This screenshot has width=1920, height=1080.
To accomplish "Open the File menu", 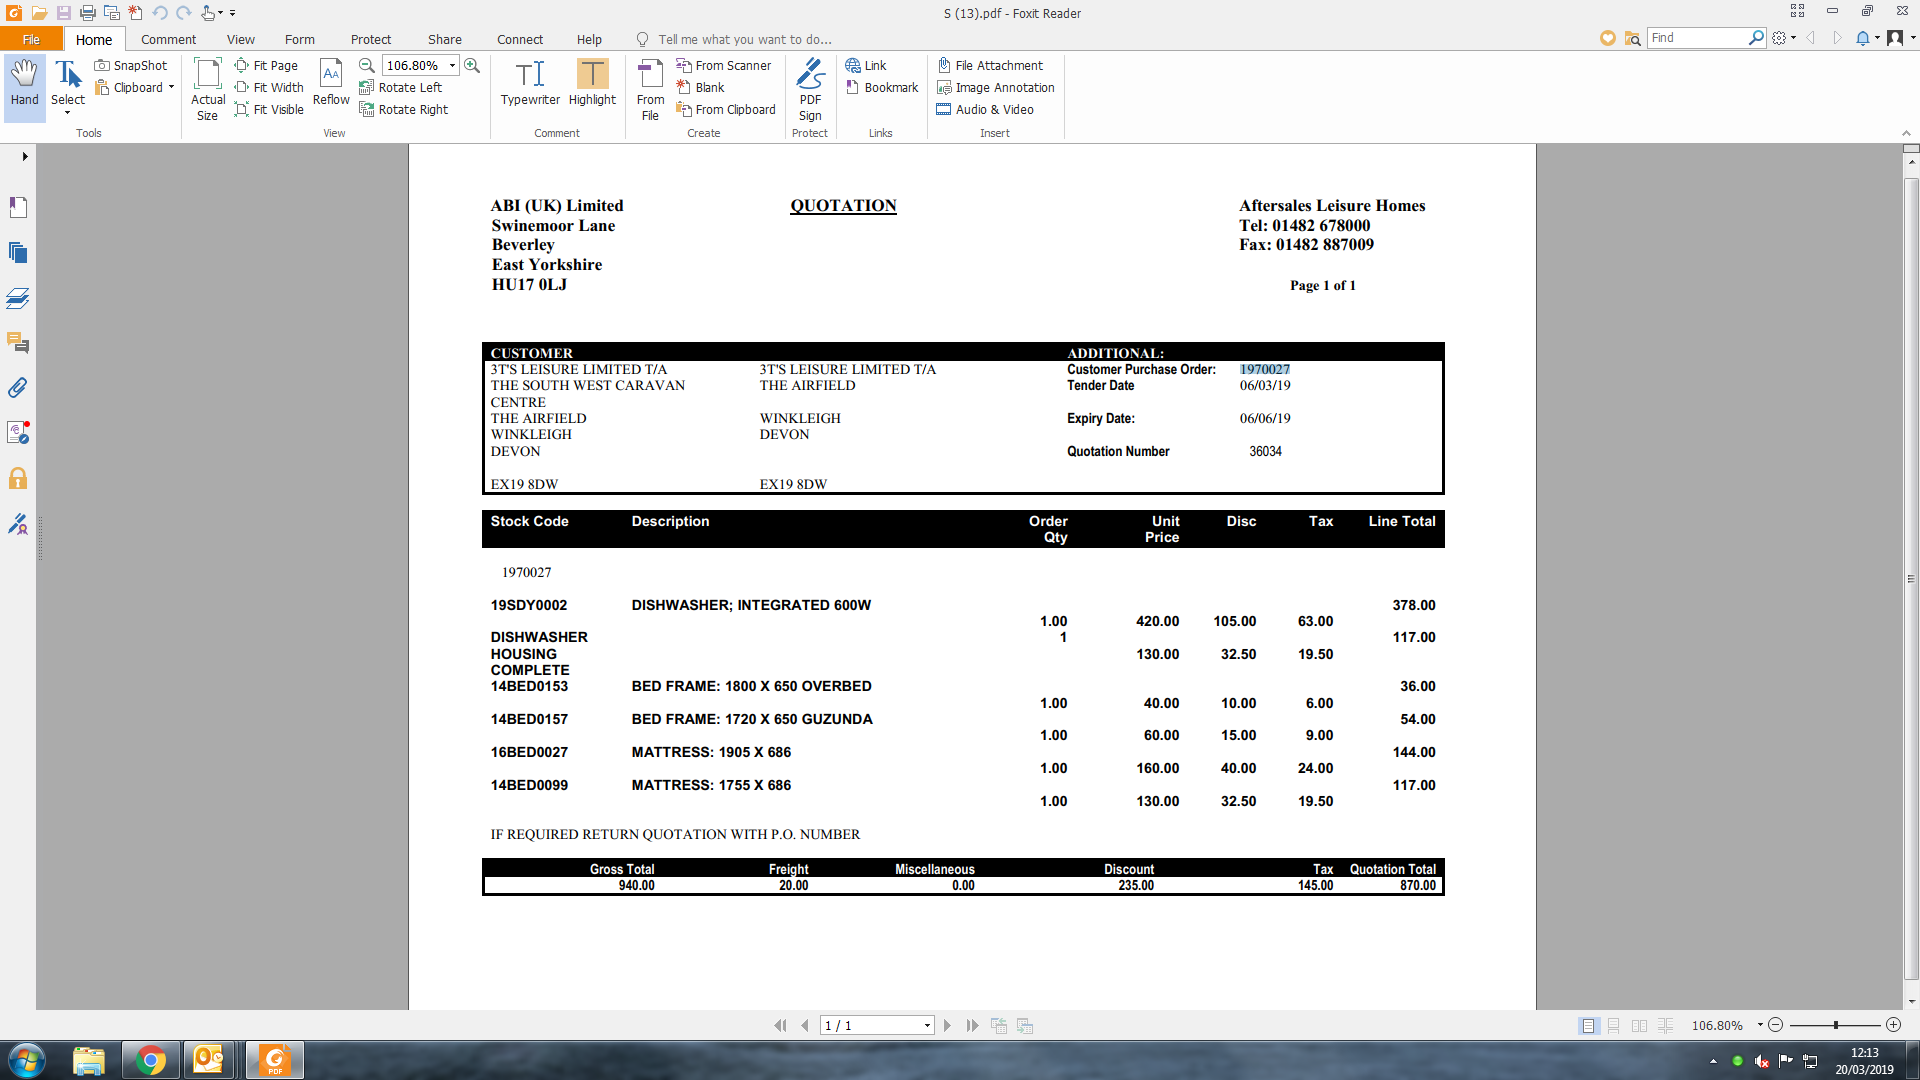I will point(31,39).
